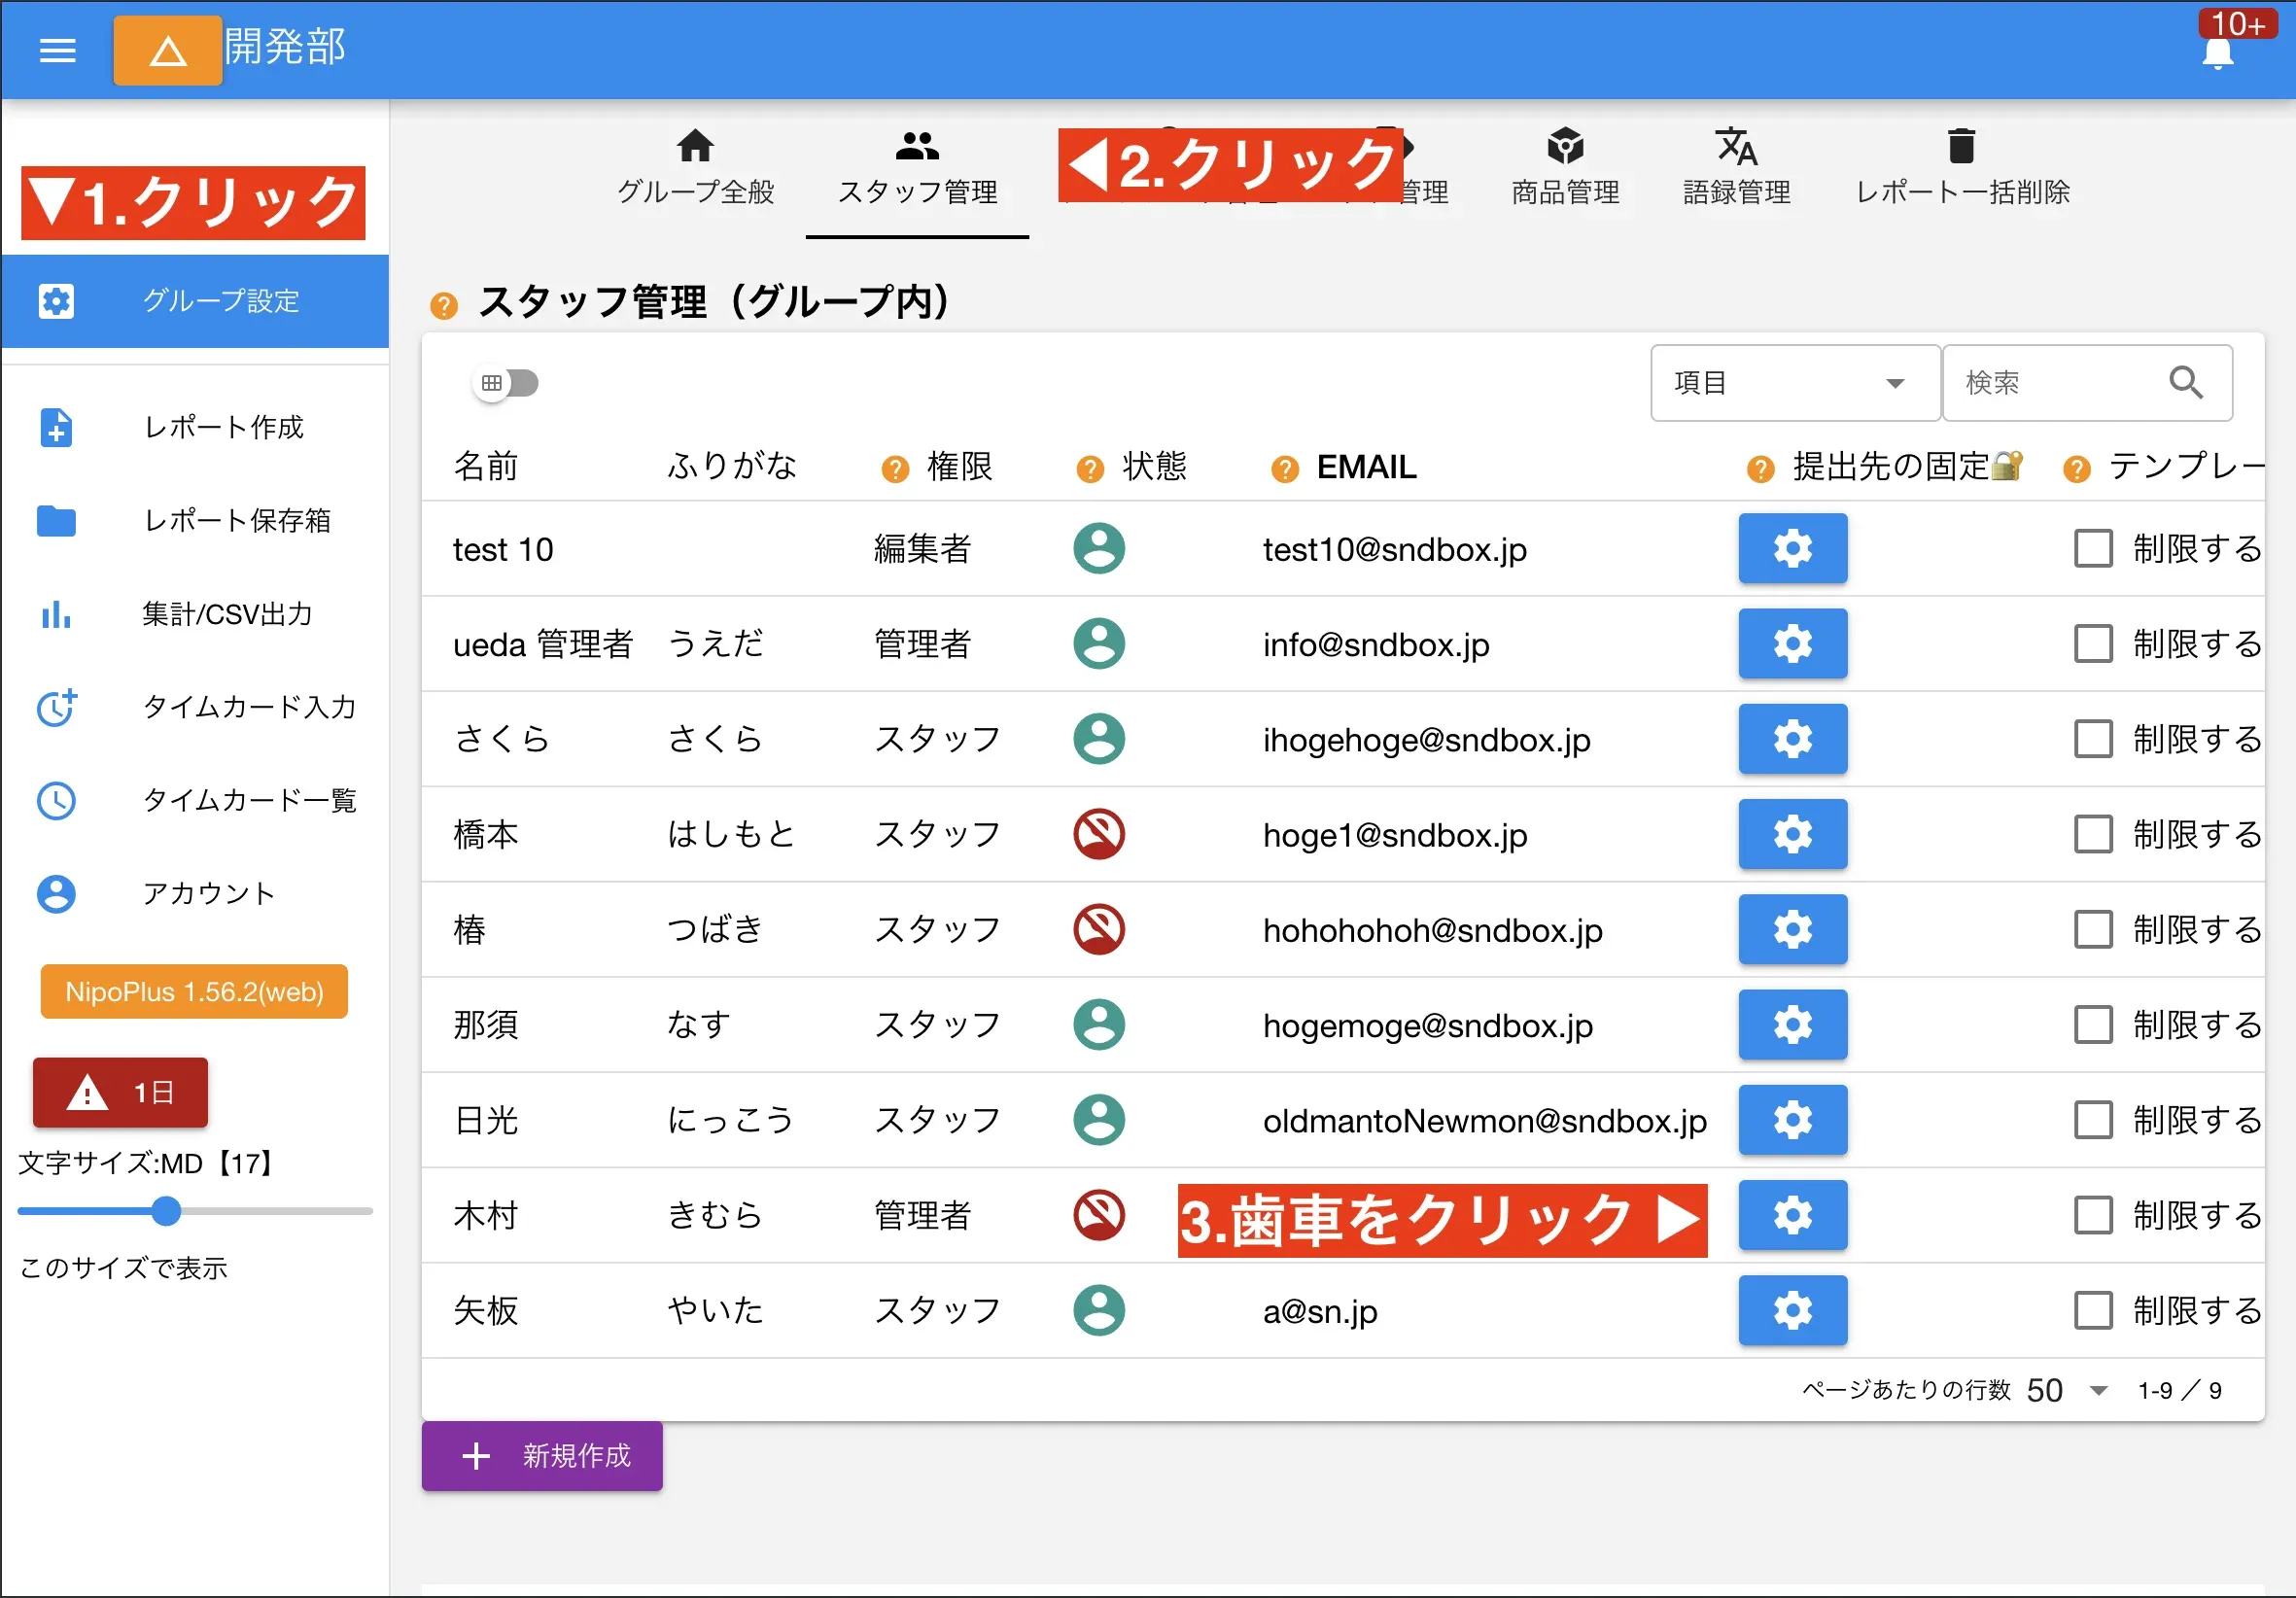Open the hamburger navigation menu
The width and height of the screenshot is (2296, 1598).
(57, 50)
